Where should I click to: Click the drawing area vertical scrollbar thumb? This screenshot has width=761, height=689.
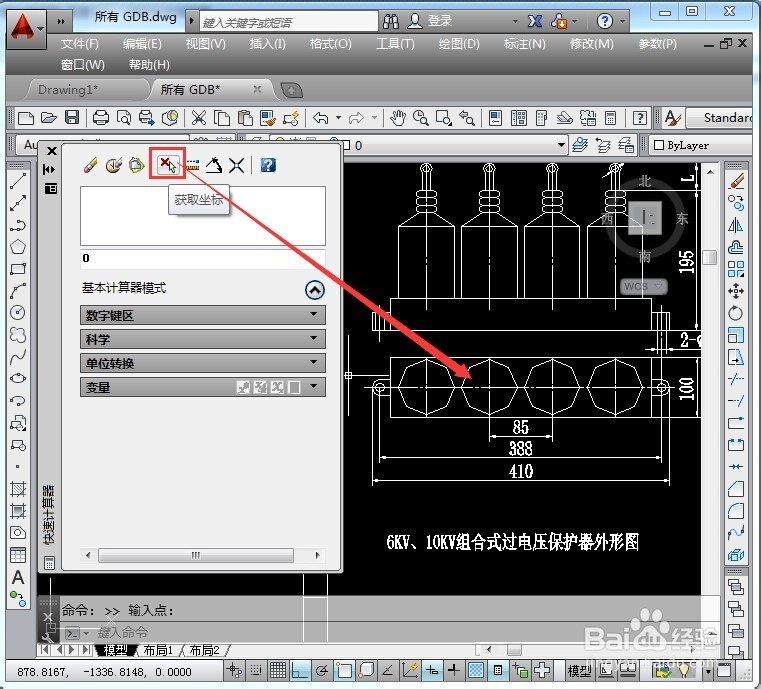(x=710, y=257)
